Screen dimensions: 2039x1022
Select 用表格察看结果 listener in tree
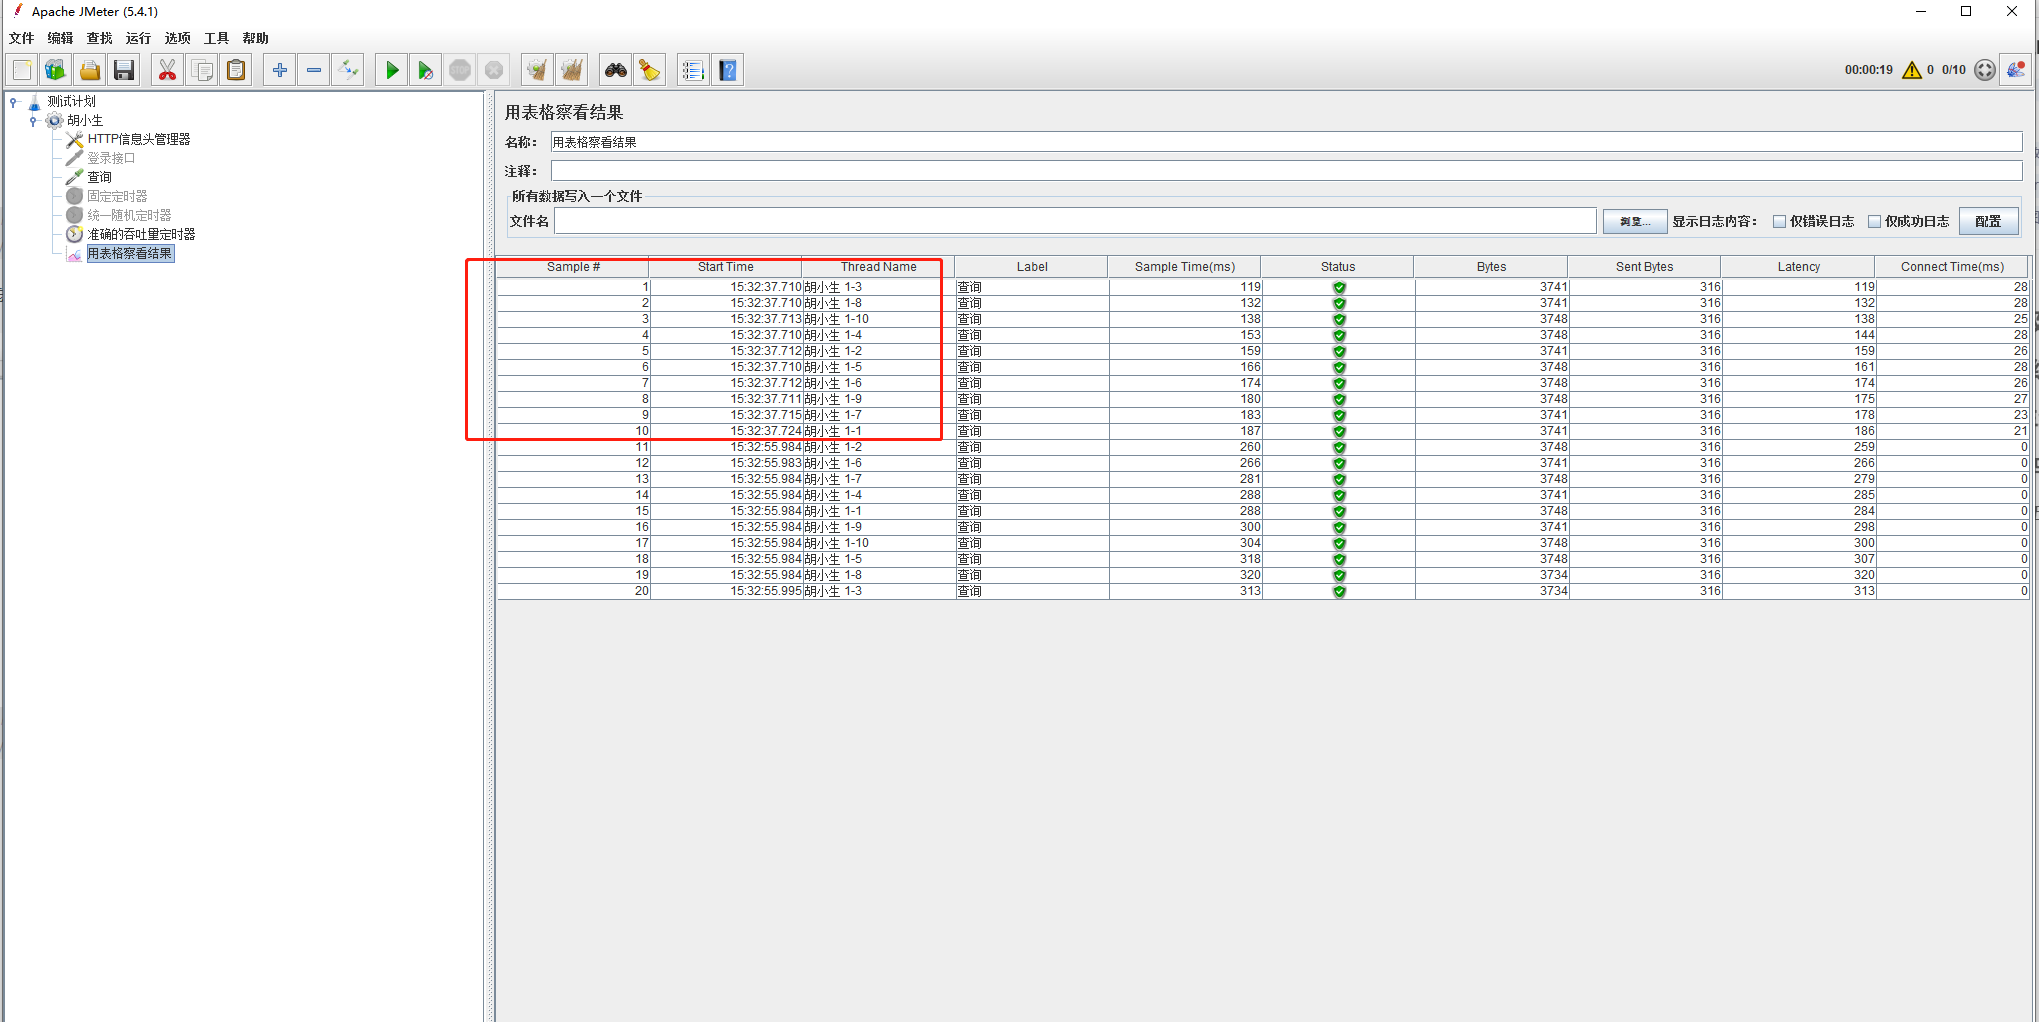tap(130, 253)
